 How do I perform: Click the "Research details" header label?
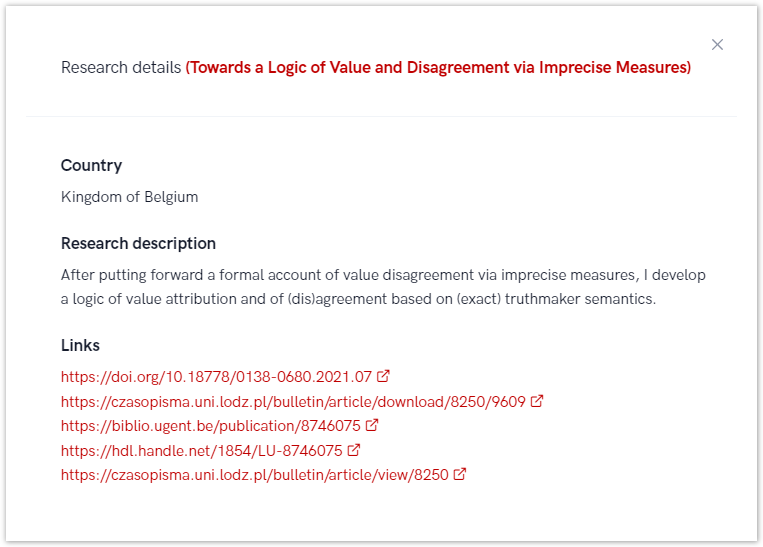click(x=120, y=67)
